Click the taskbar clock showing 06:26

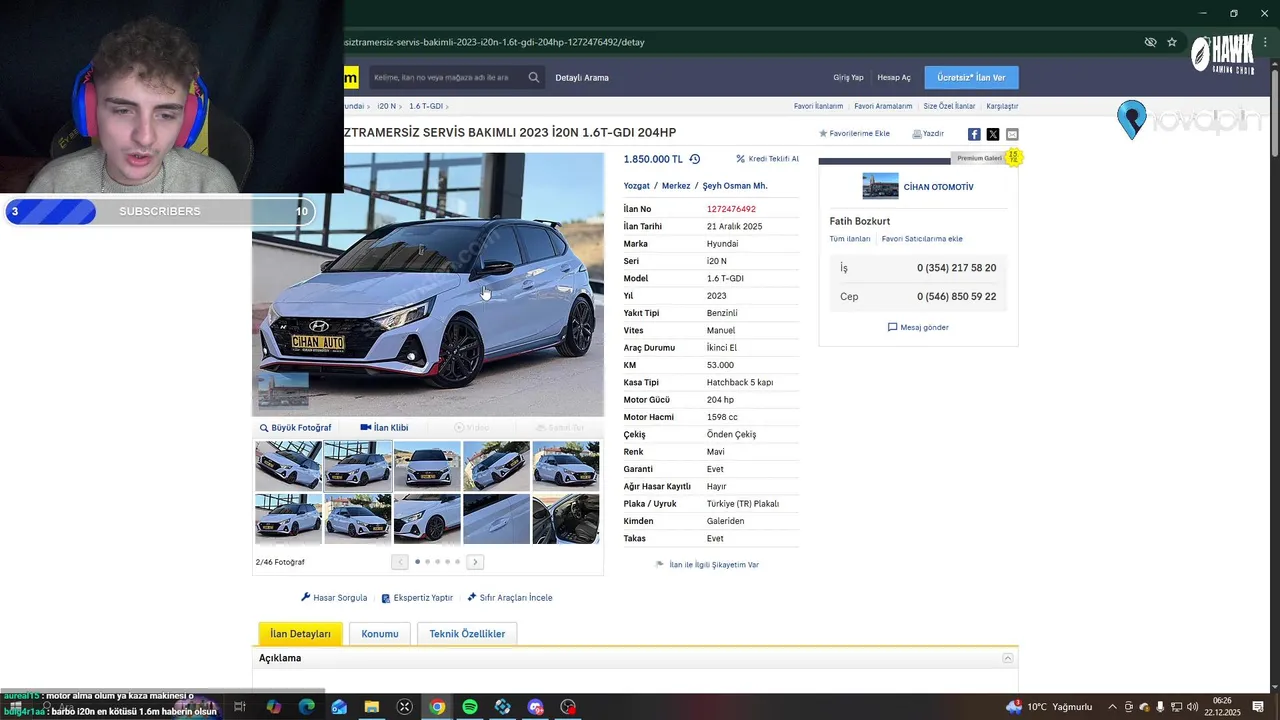[x=1222, y=707]
